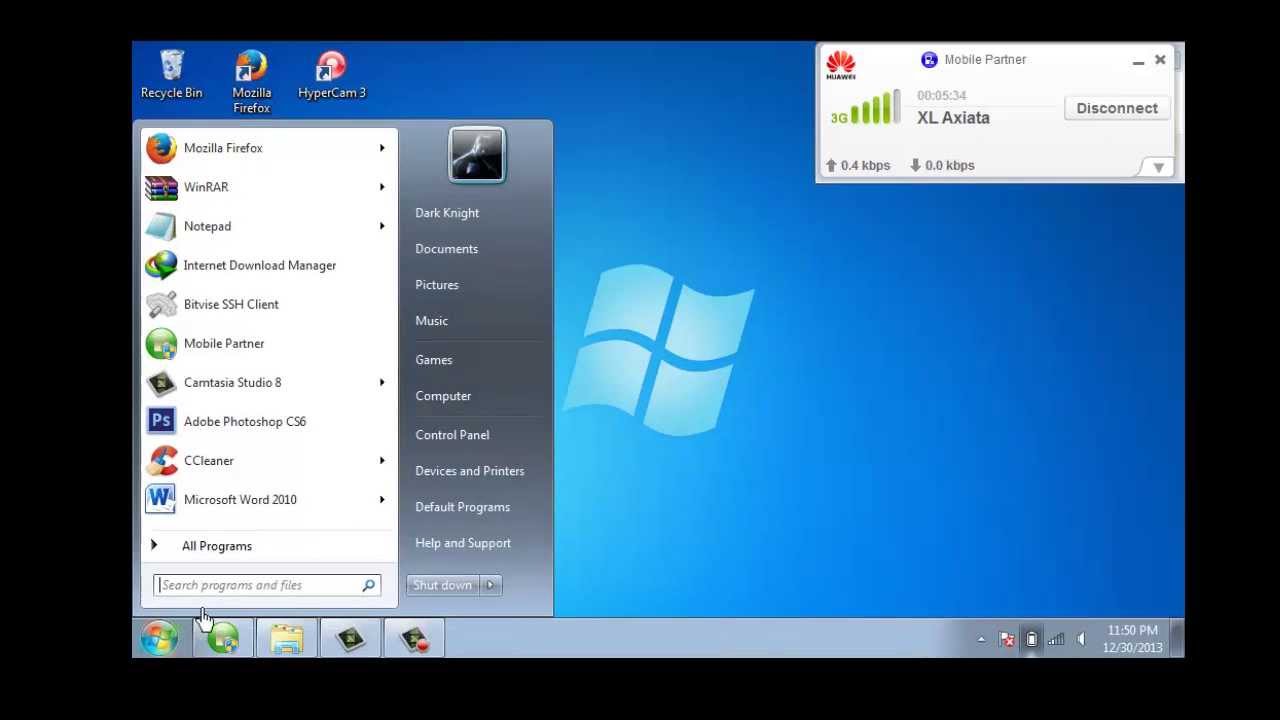The image size is (1280, 720).
Task: Click search magnifier icon in Start menu
Action: pyautogui.click(x=369, y=585)
